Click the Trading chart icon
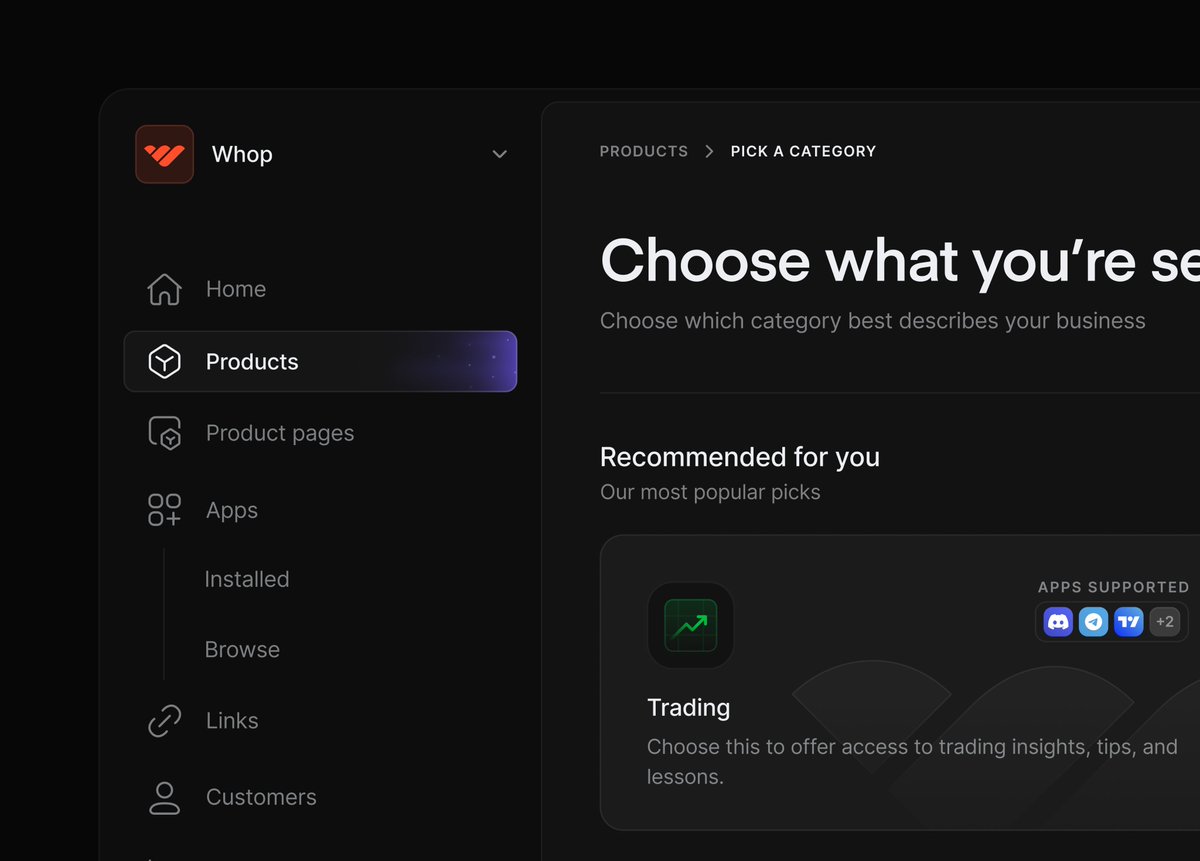This screenshot has height=861, width=1200. point(690,626)
